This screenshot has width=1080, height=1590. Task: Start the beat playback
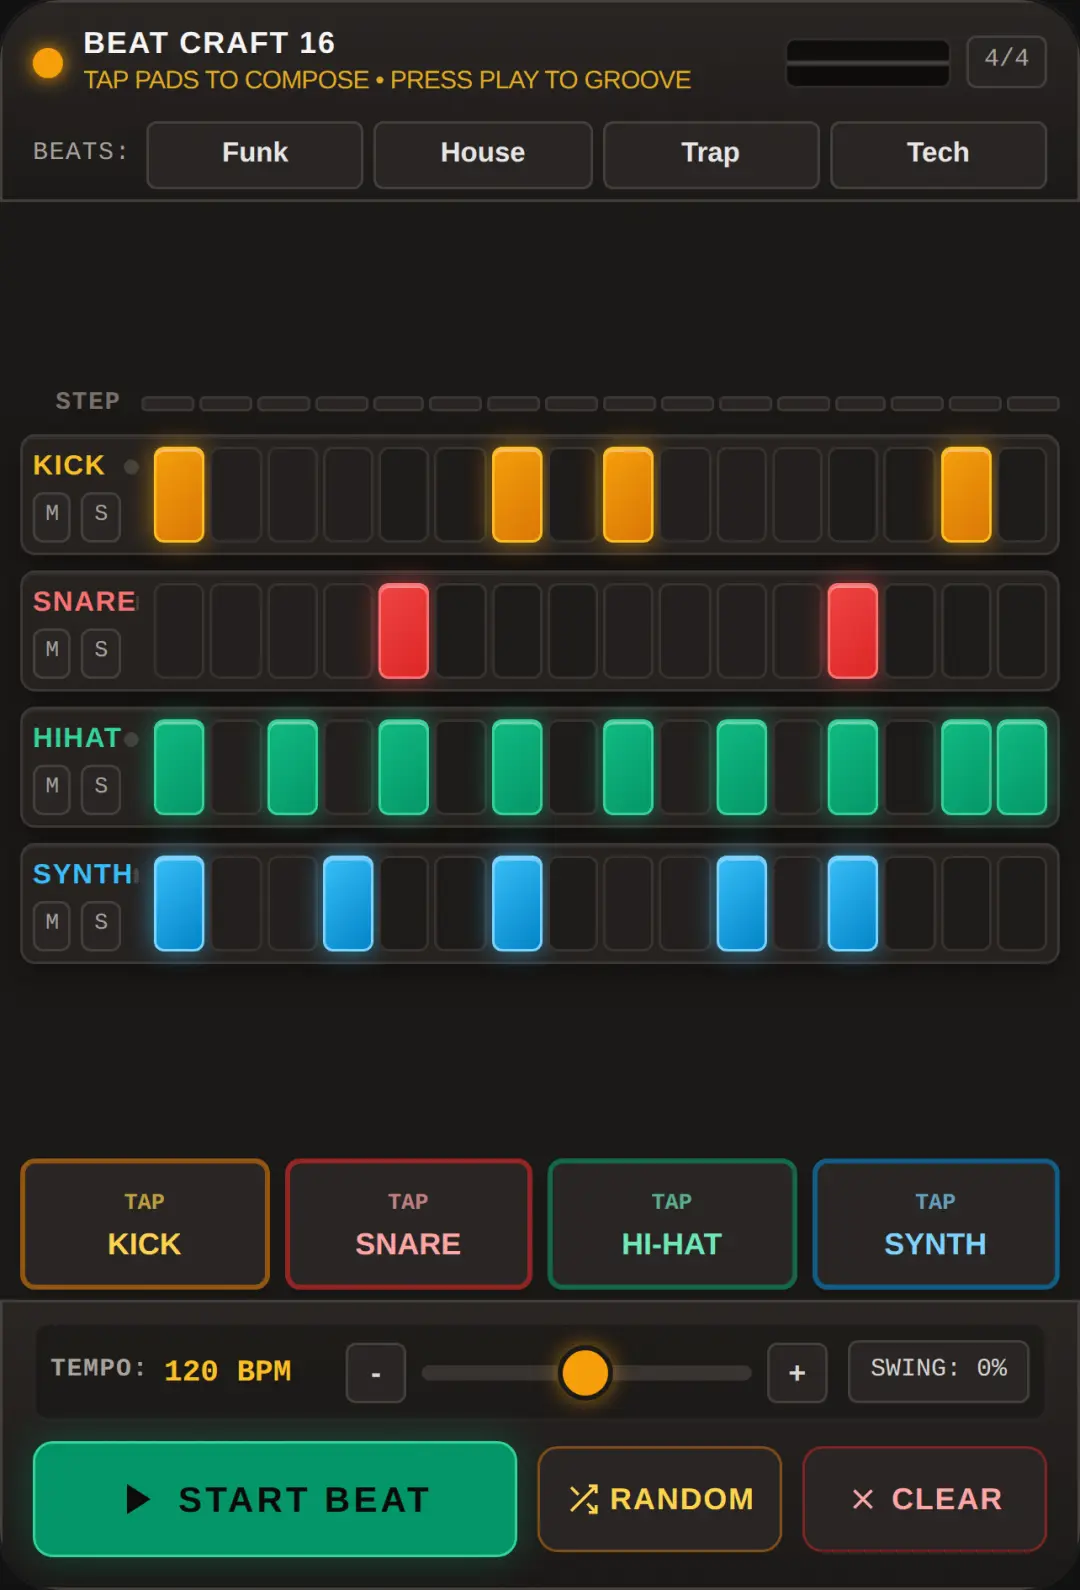tap(275, 1498)
